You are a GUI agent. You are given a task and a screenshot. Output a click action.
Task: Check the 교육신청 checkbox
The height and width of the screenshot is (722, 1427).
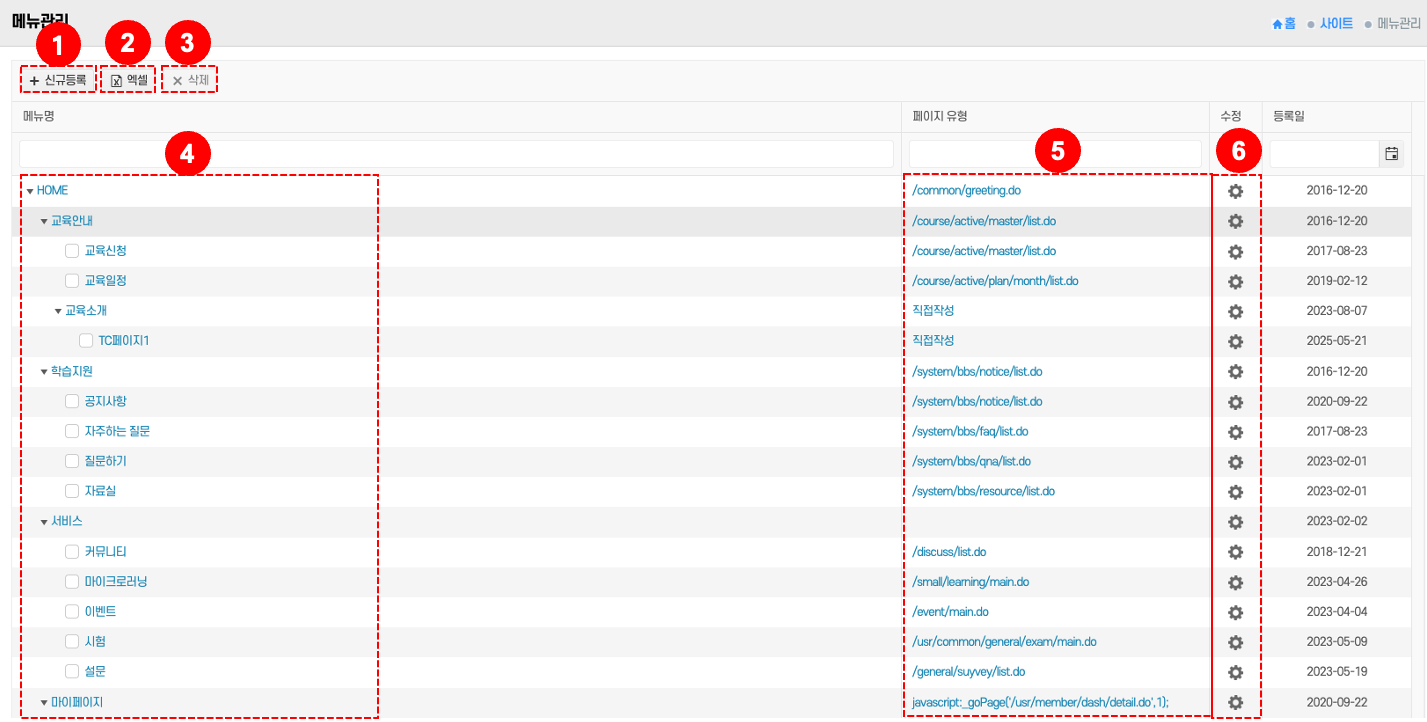click(x=72, y=251)
